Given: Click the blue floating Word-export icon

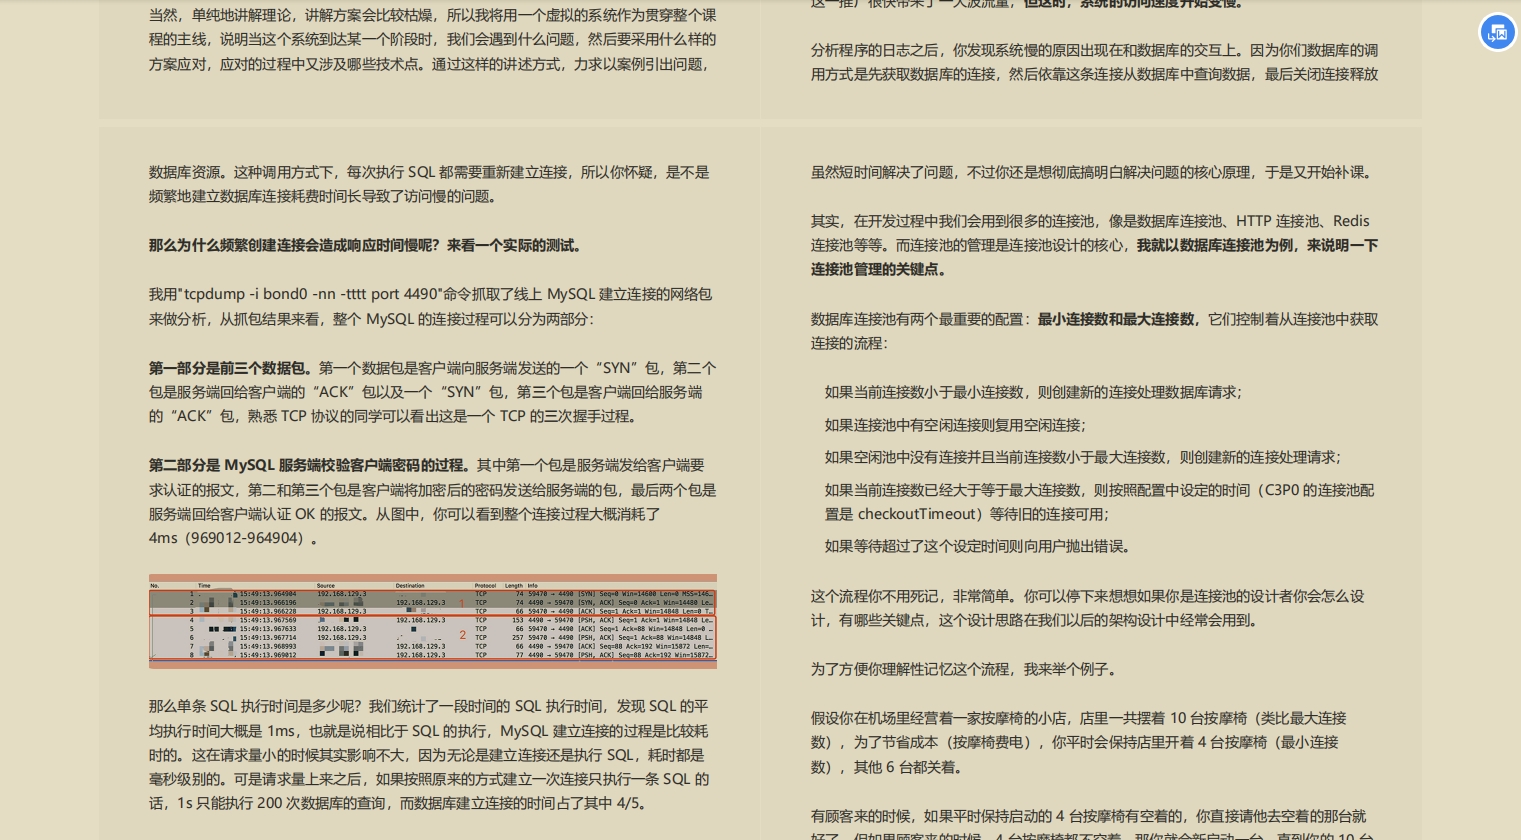Looking at the screenshot, I should click(1497, 32).
